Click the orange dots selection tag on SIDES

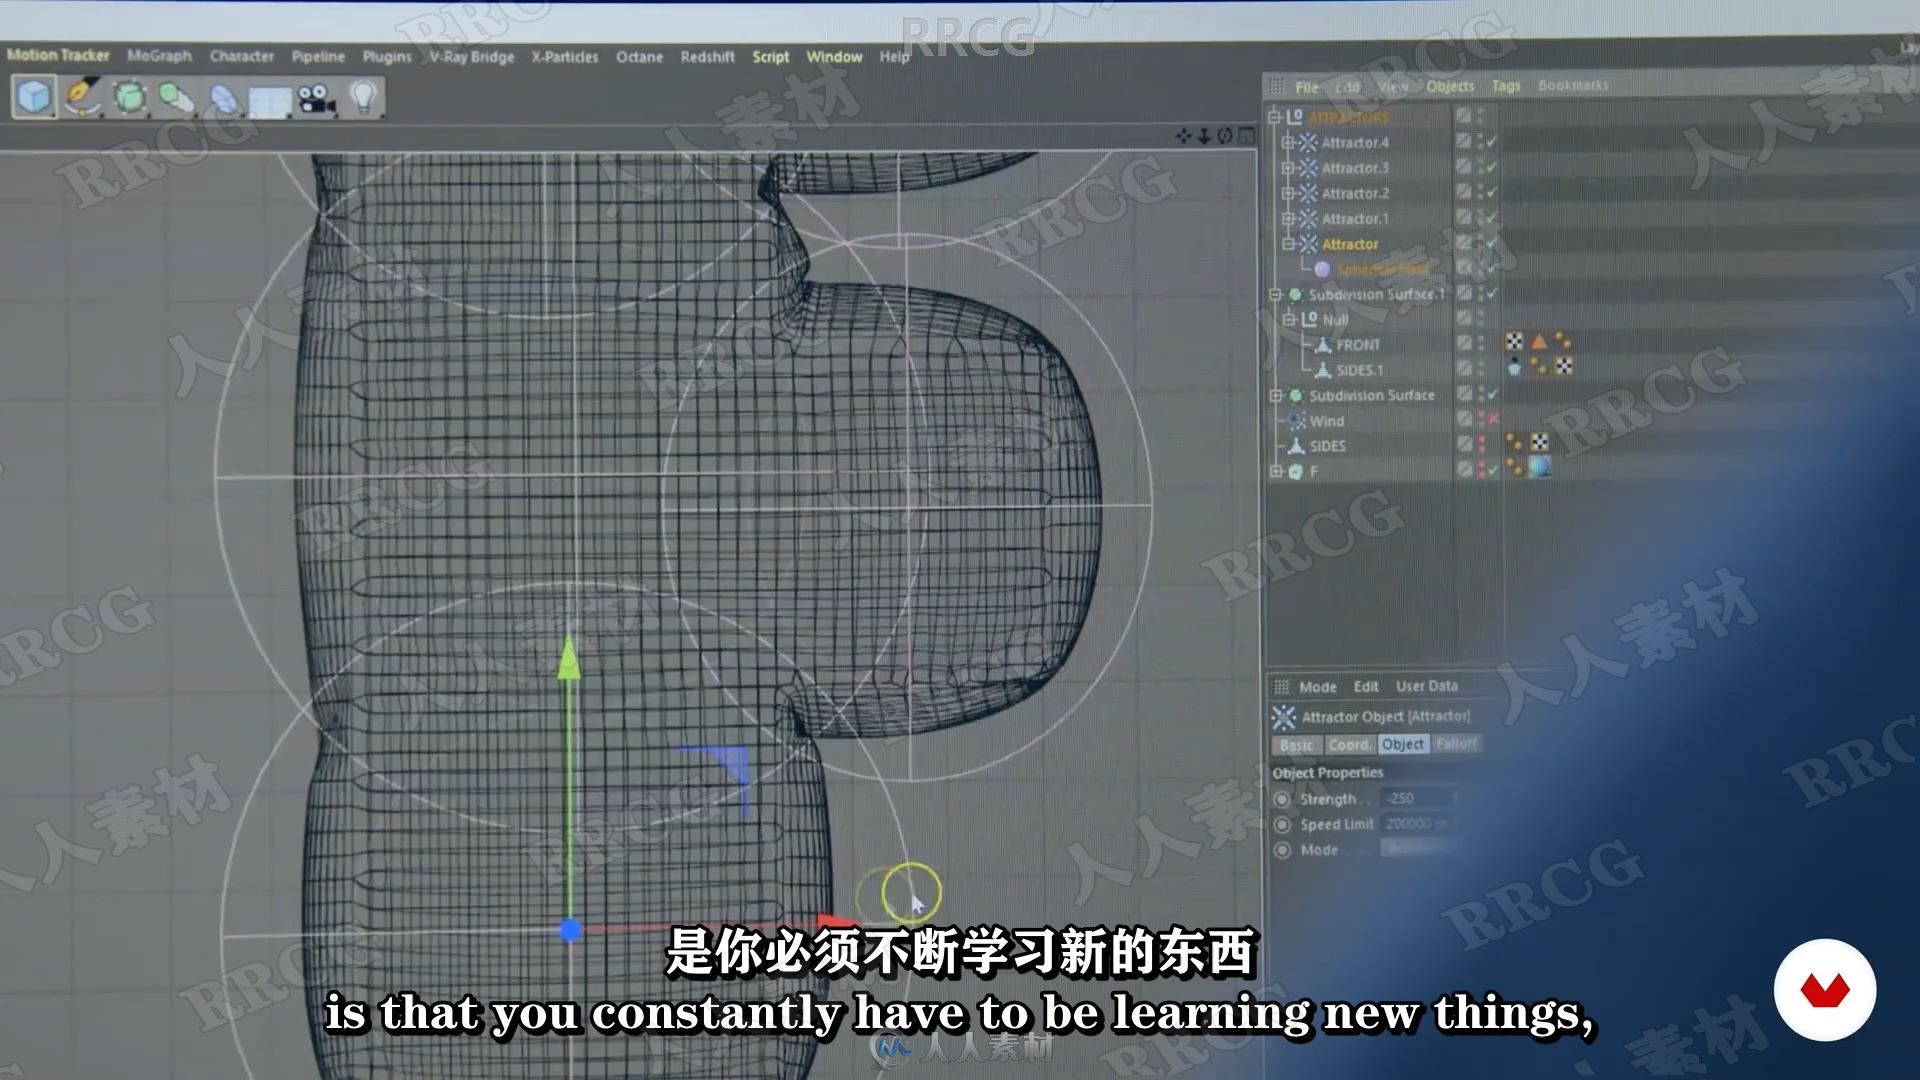[x=1514, y=442]
